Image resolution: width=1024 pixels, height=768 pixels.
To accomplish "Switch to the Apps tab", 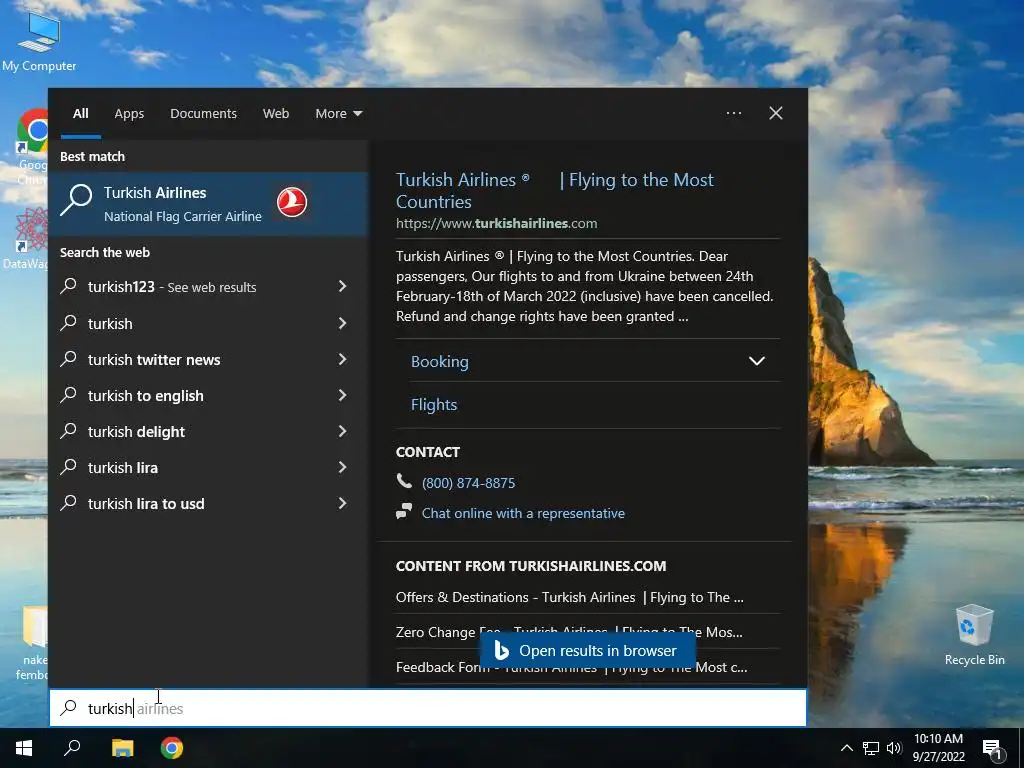I will click(x=129, y=114).
